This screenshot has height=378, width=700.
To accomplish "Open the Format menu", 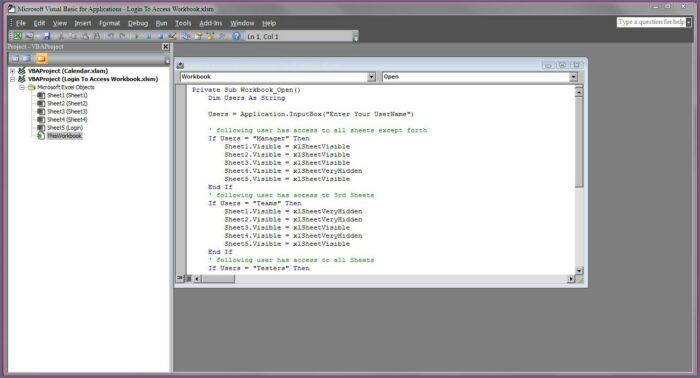I will [x=109, y=23].
